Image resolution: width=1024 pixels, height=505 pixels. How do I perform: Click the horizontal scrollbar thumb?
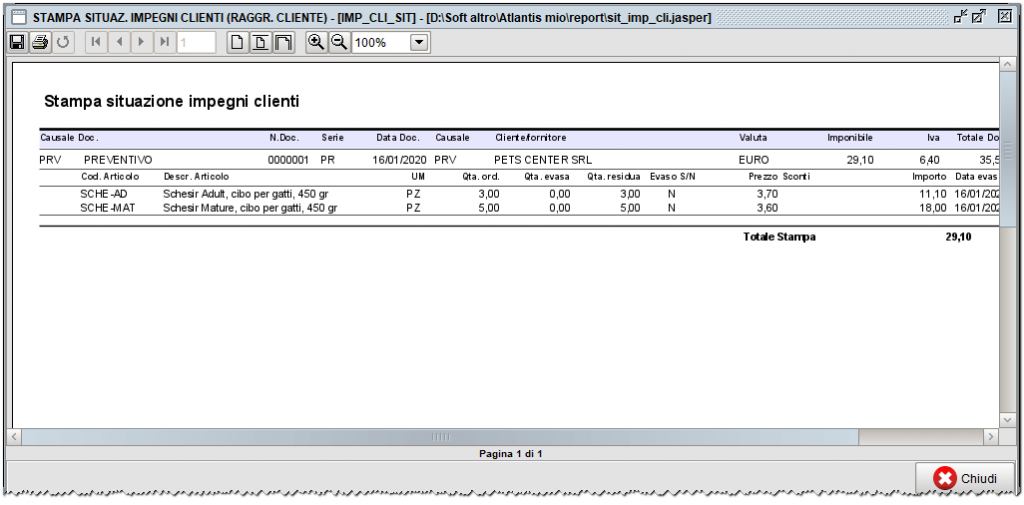pyautogui.click(x=440, y=437)
